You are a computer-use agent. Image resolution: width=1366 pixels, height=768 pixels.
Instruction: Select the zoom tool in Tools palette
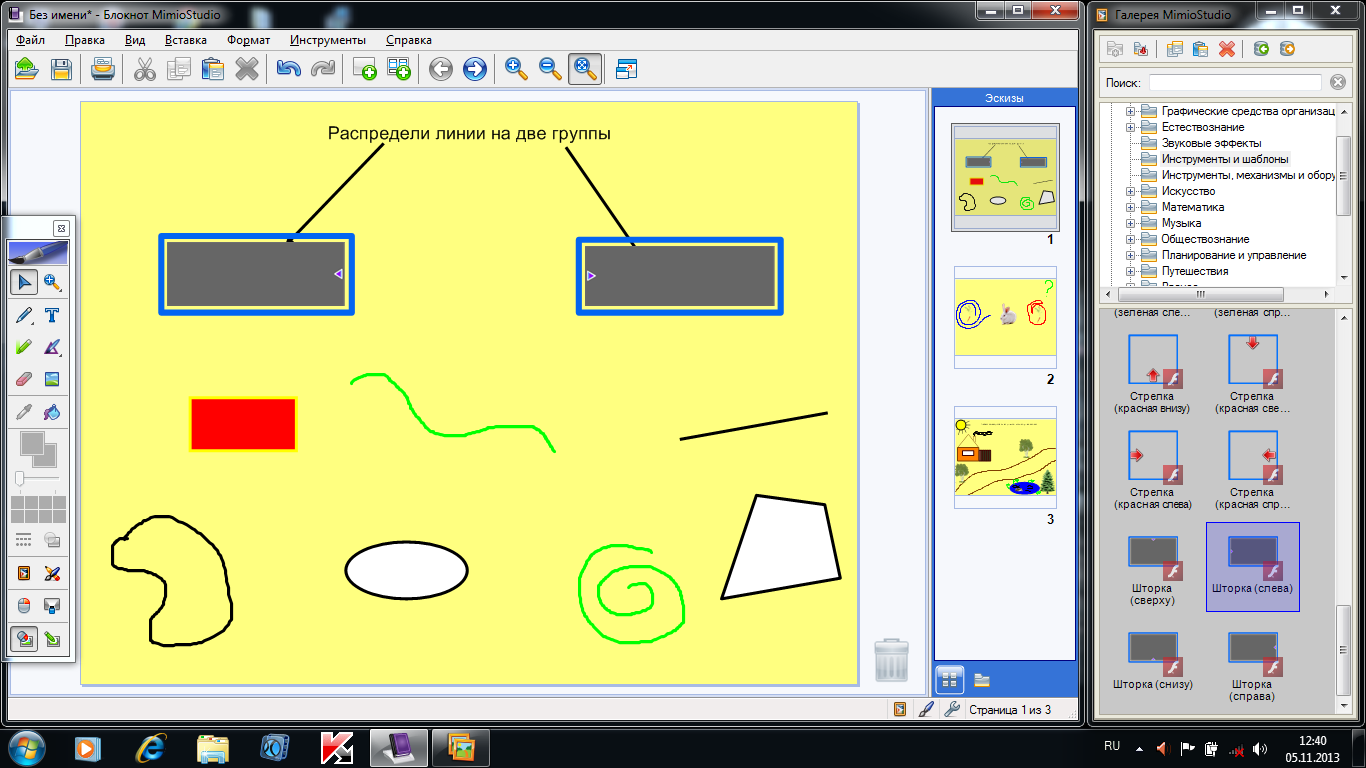pyautogui.click(x=52, y=283)
